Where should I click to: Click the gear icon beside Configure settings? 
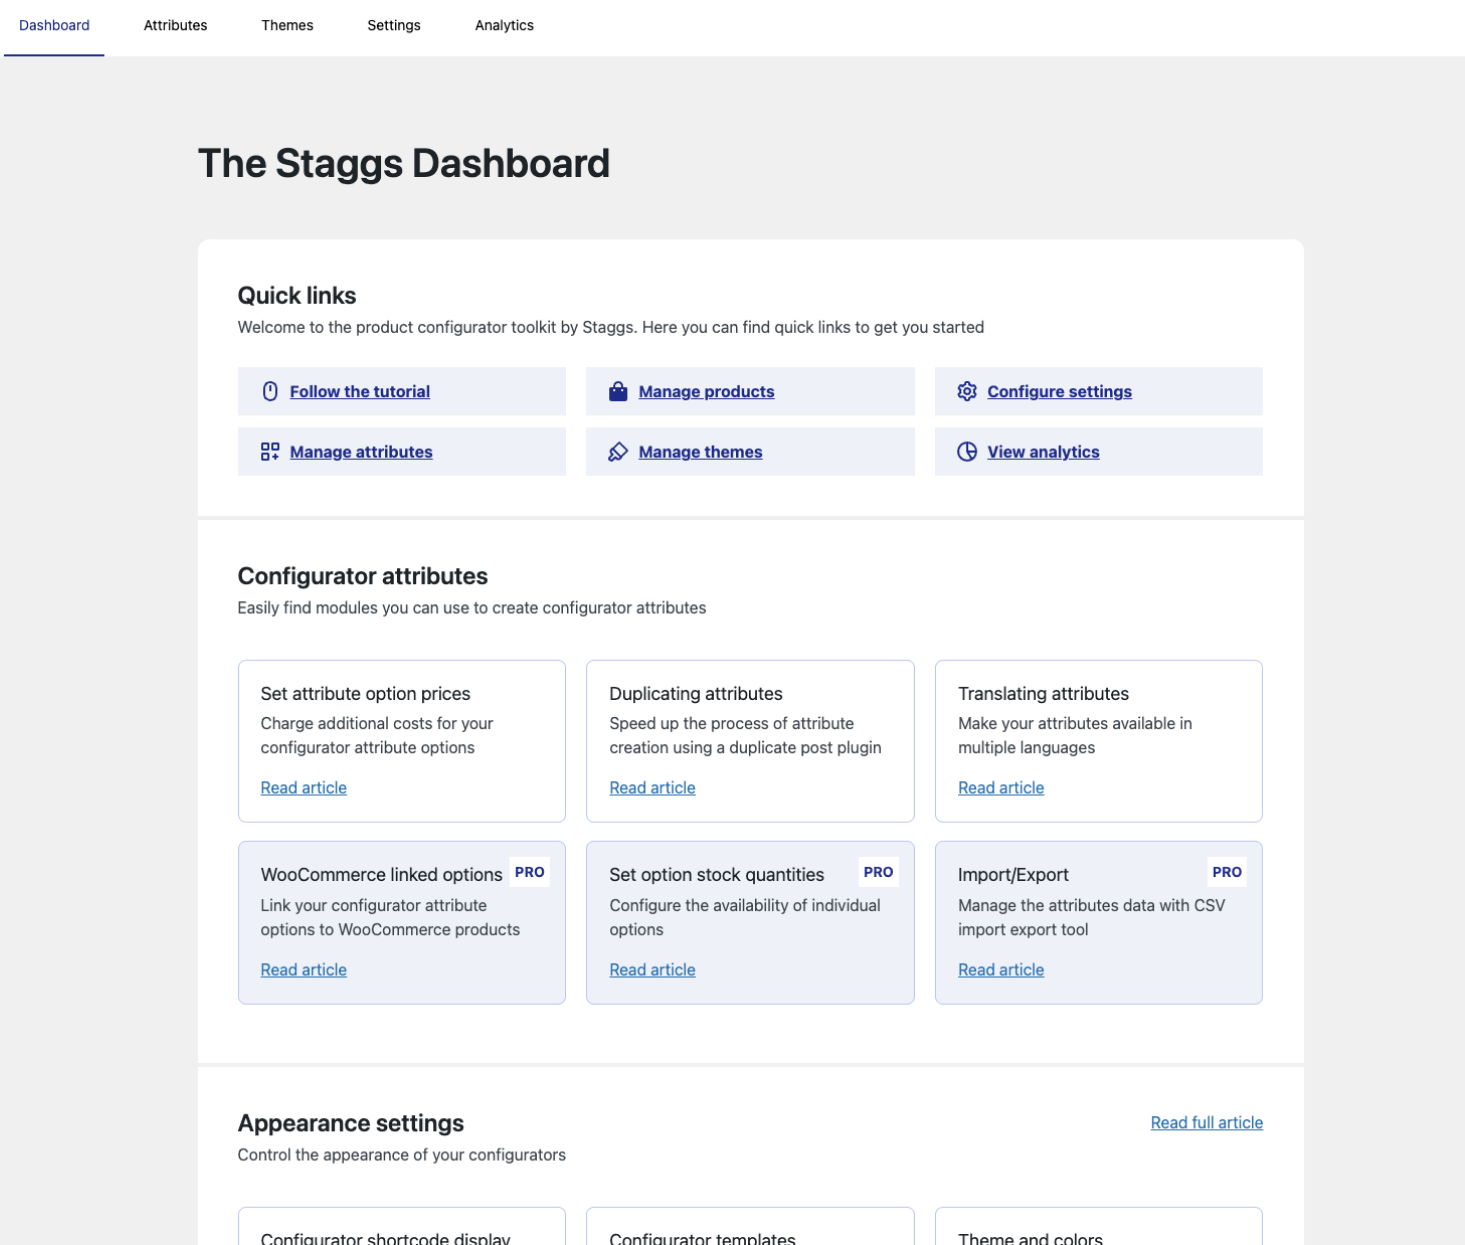(x=967, y=391)
